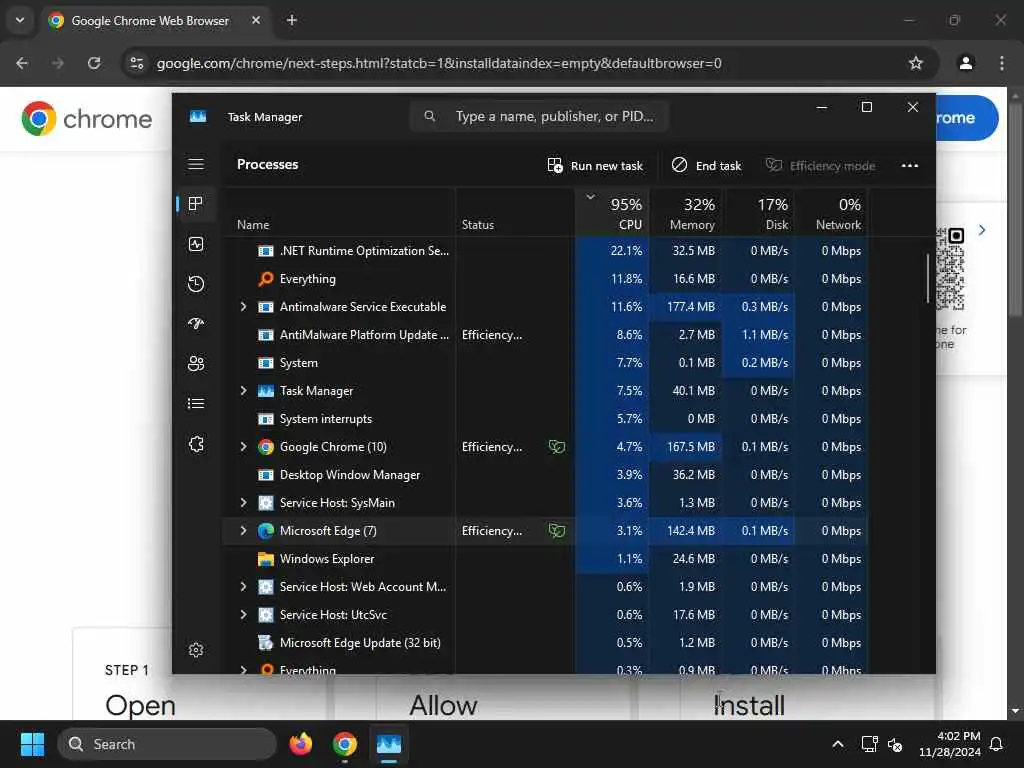The image size is (1024, 768).
Task: Open a new Chrome tab
Action: point(292,20)
